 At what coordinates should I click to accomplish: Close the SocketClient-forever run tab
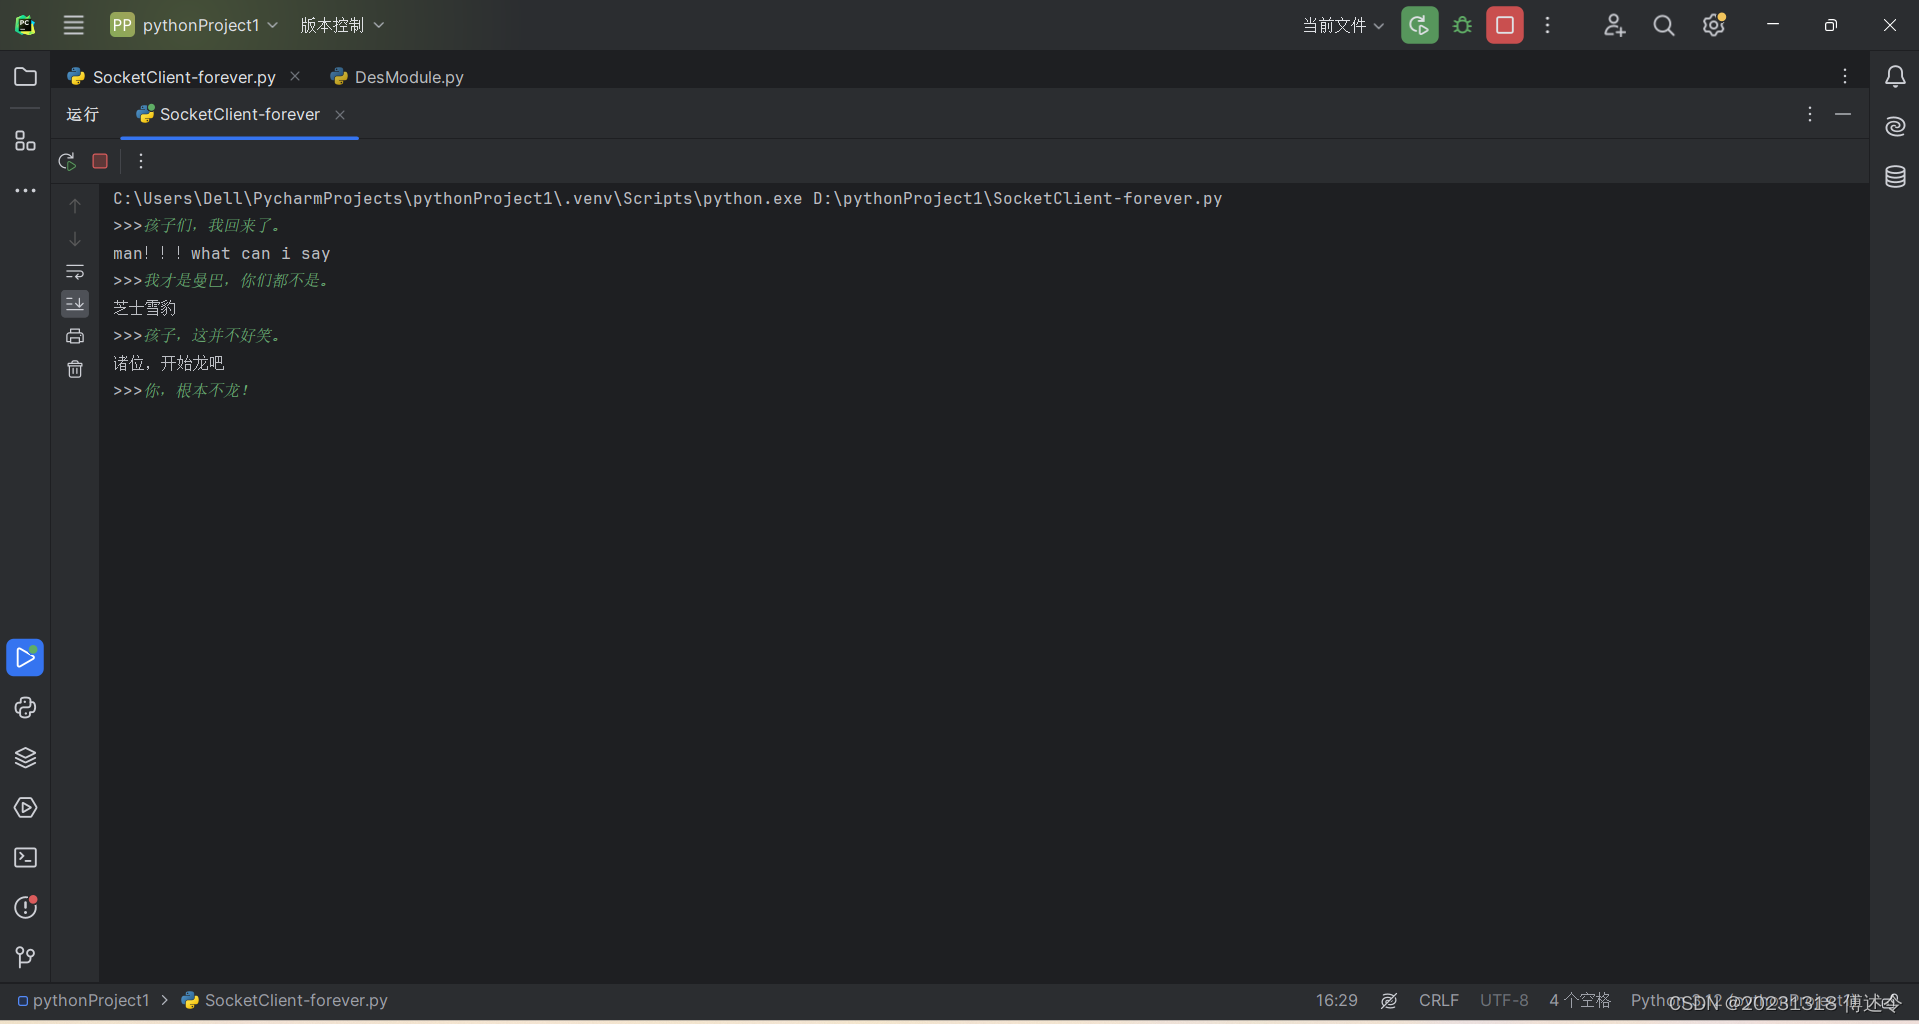coord(340,115)
